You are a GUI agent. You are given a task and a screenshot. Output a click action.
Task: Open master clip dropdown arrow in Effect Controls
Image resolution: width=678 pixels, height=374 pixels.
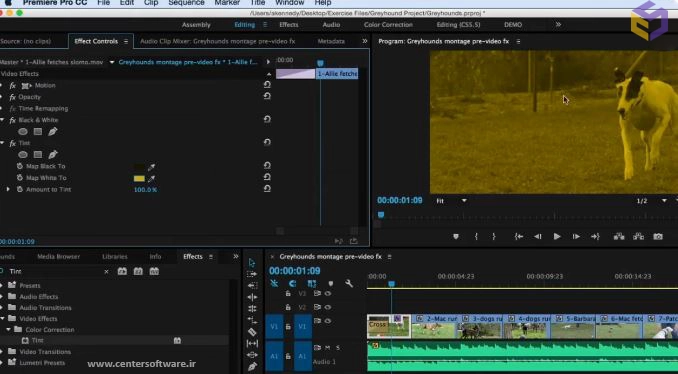tap(112, 62)
